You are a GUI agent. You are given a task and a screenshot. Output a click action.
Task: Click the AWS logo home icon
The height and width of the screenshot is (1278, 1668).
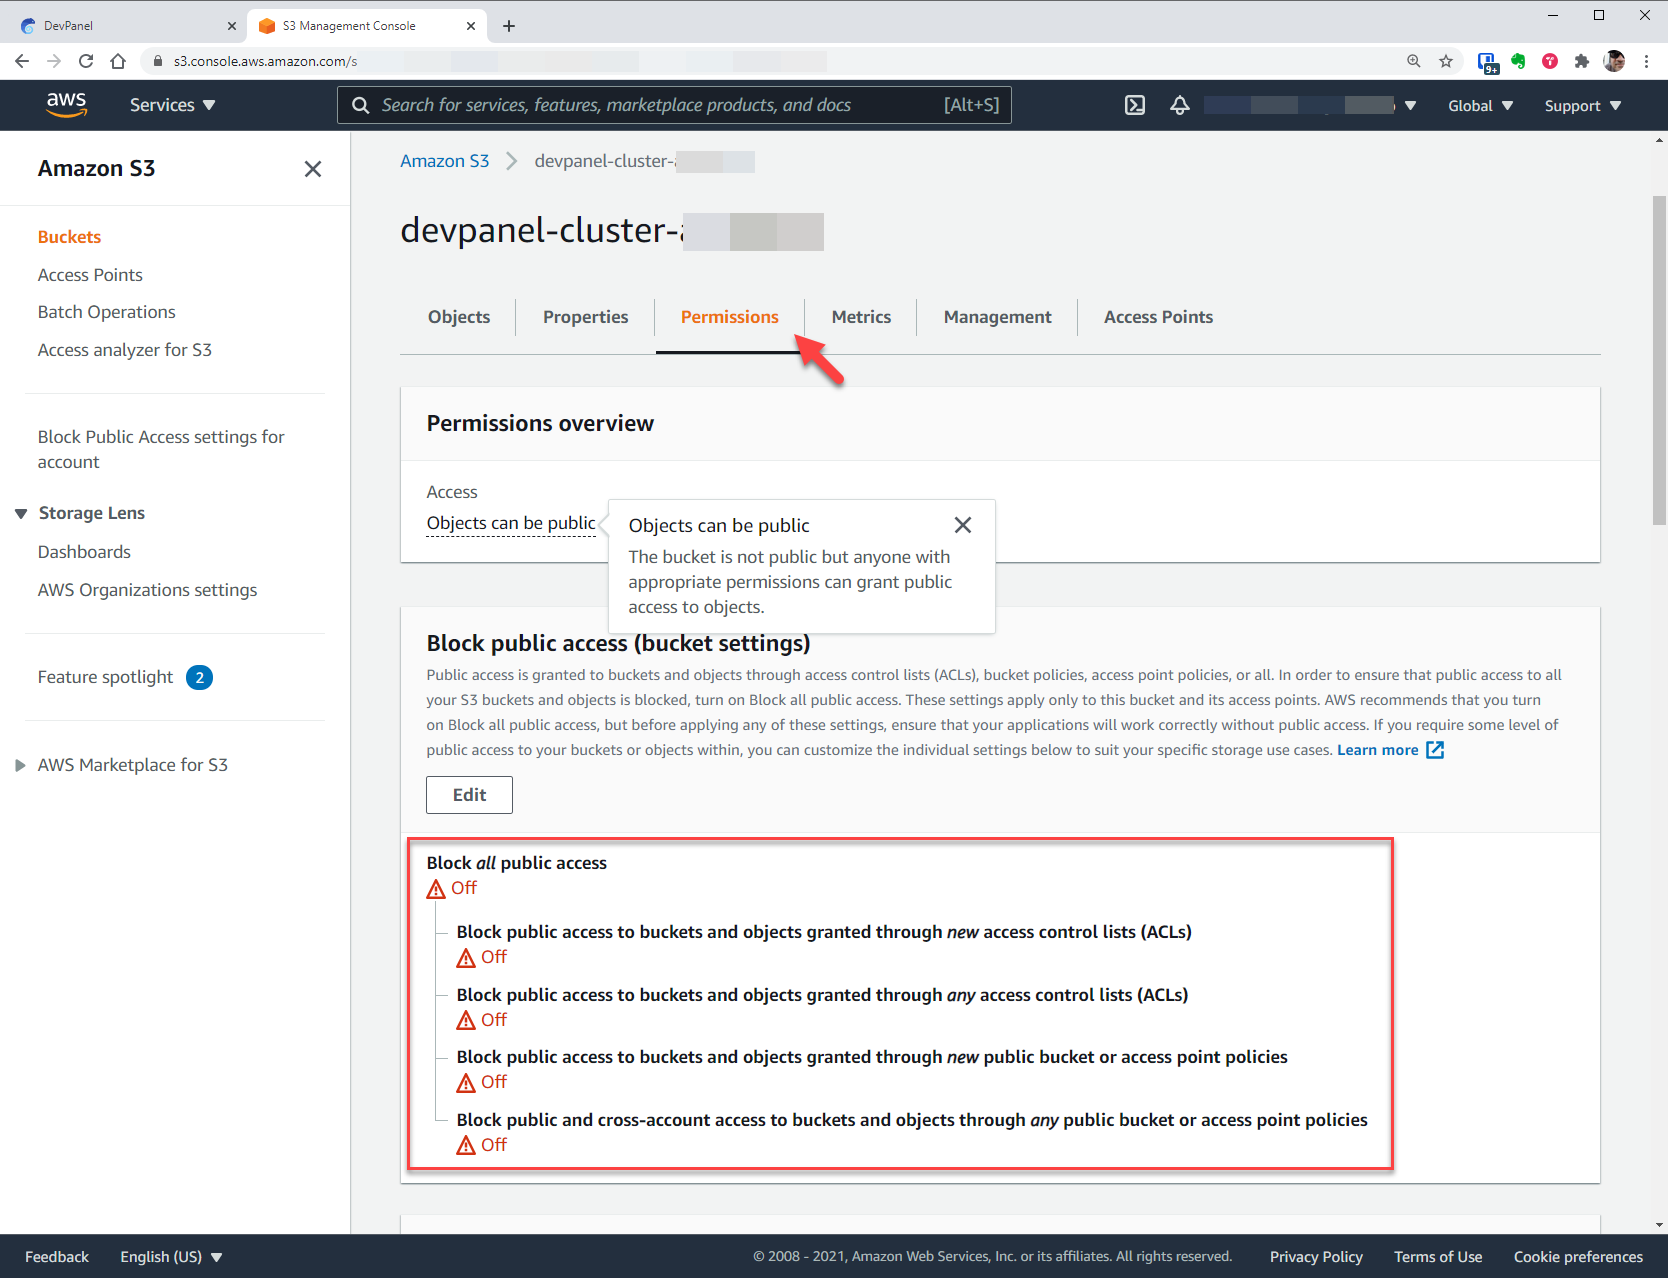66,104
